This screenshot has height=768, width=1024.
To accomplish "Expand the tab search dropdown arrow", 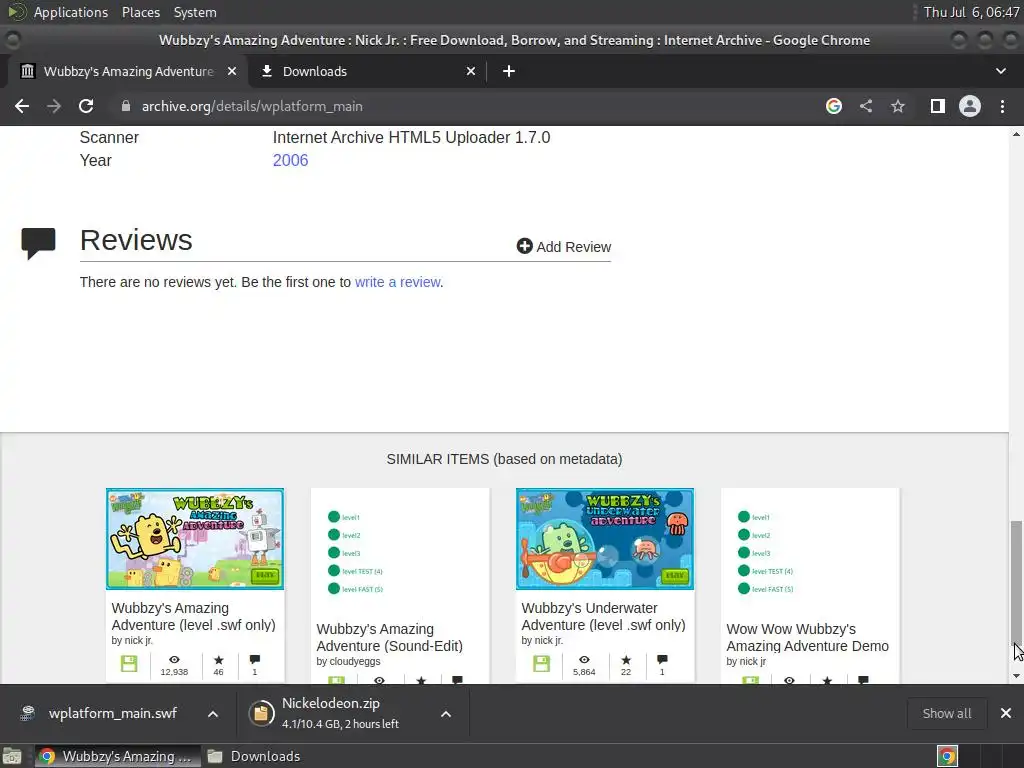I will (1000, 71).
